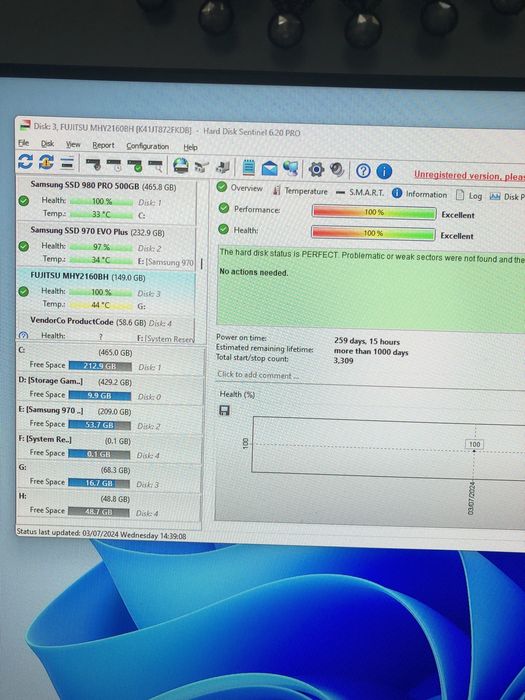Select the D: [Storage Gam..] partition
This screenshot has width=525, height=700.
coord(110,389)
